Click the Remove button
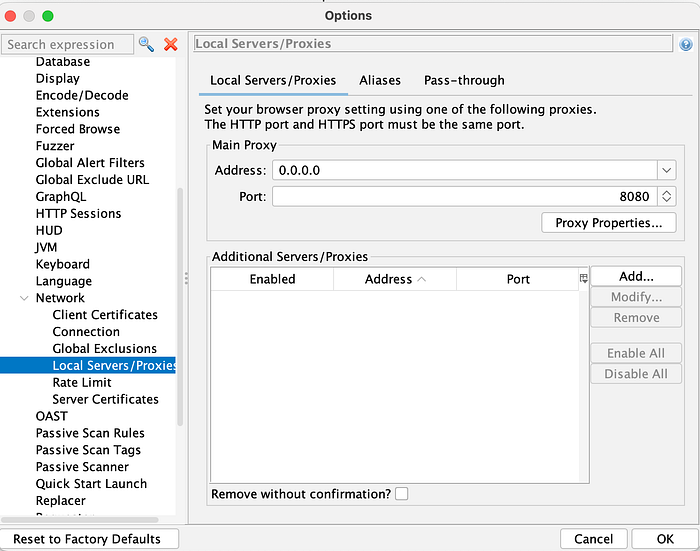700x551 pixels. pyautogui.click(x=636, y=317)
